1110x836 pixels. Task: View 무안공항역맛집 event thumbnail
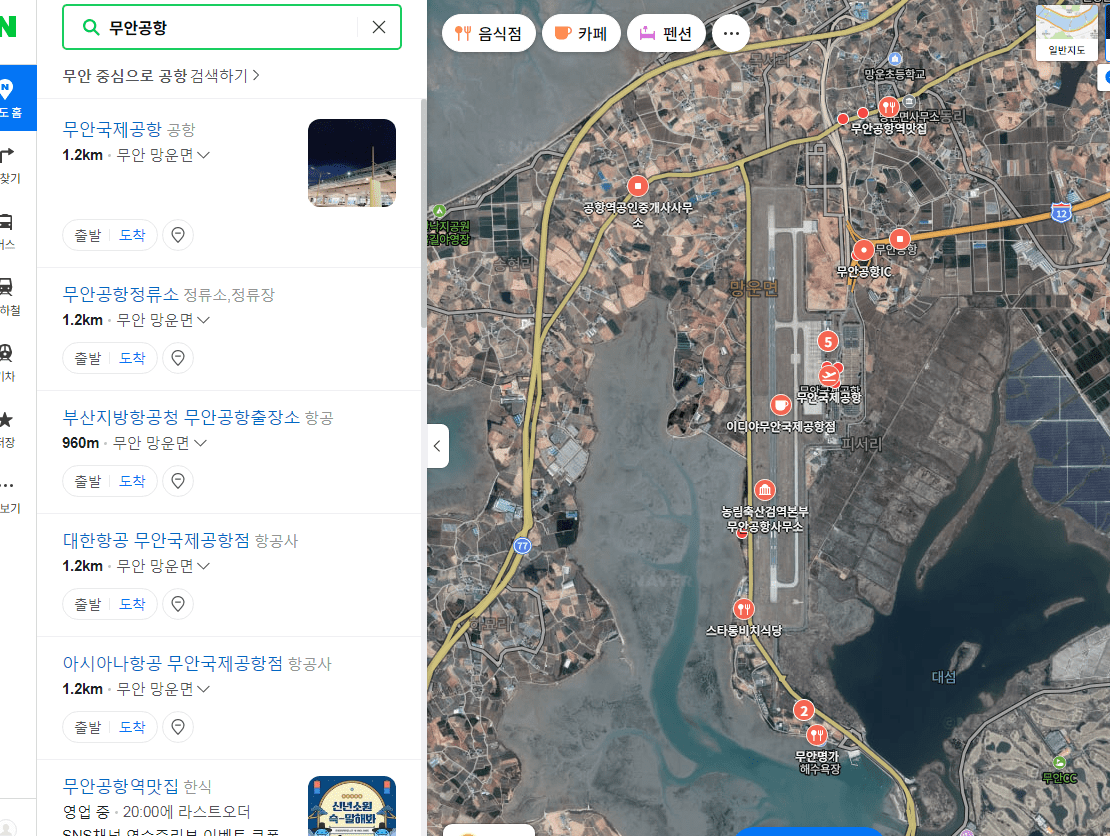[x=352, y=806]
